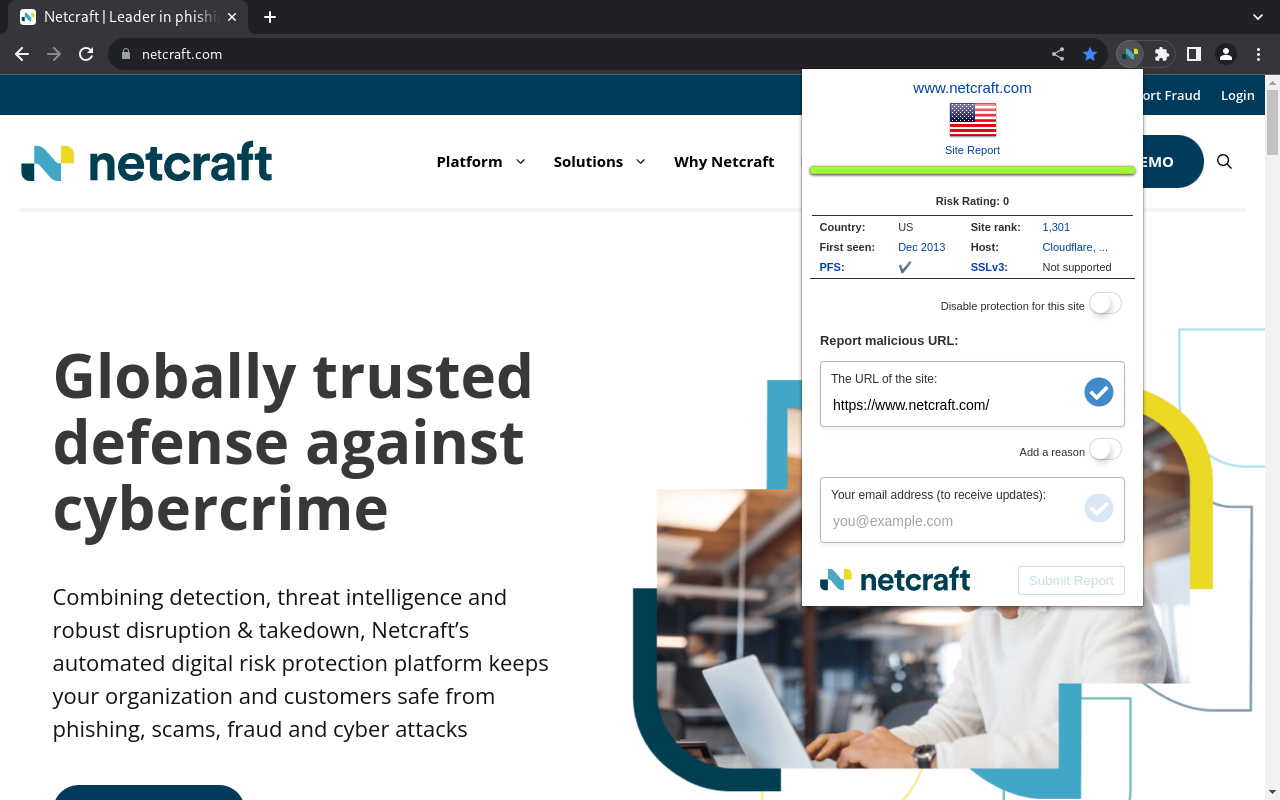
Task: Click the Netcraft logo on the website header
Action: click(147, 162)
